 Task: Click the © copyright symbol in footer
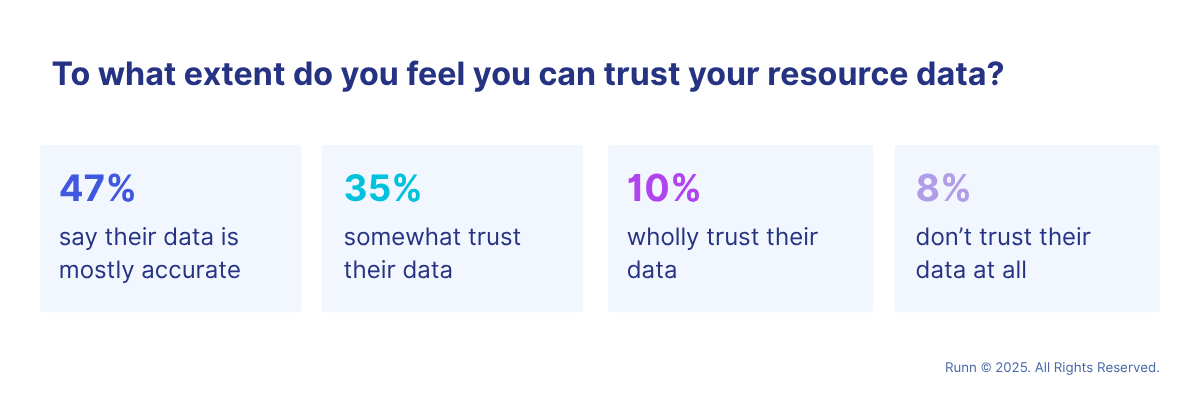[986, 368]
